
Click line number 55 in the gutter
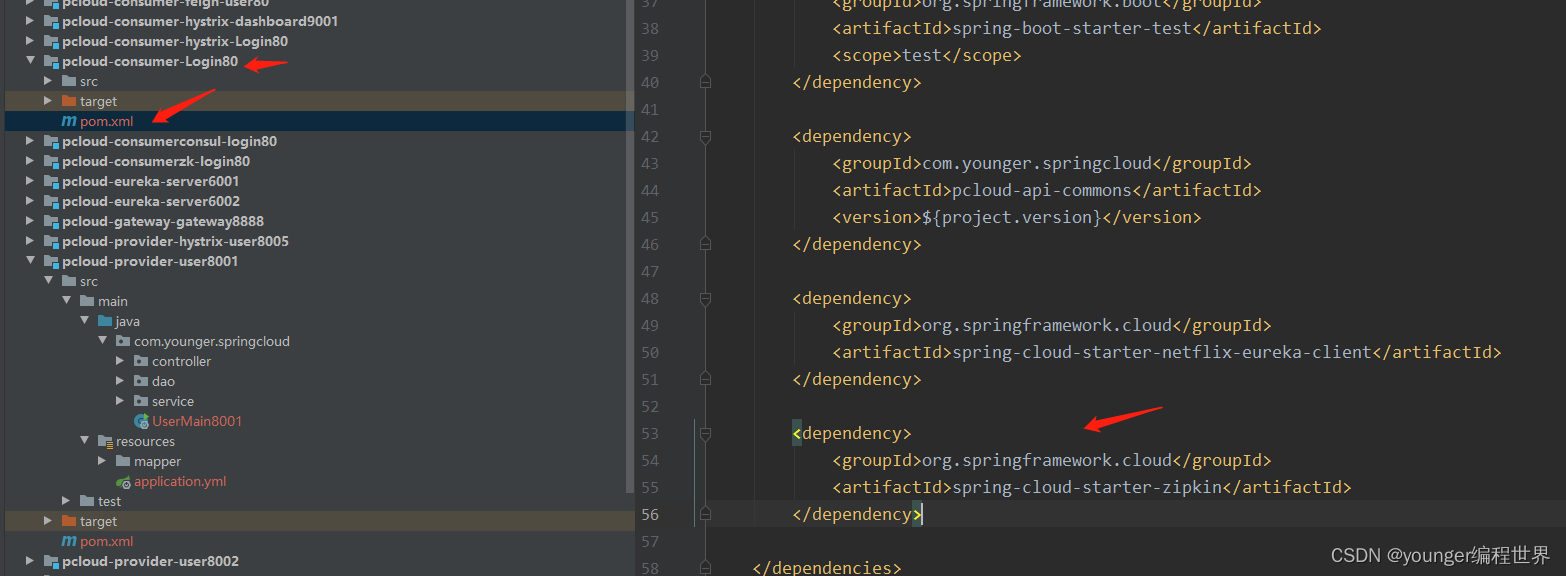click(x=648, y=487)
